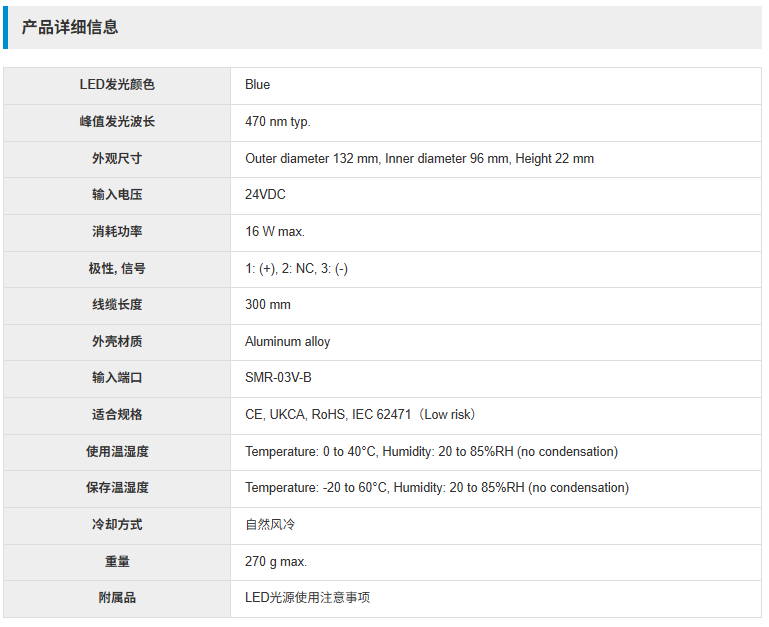Select the 附属品 label

click(117, 598)
